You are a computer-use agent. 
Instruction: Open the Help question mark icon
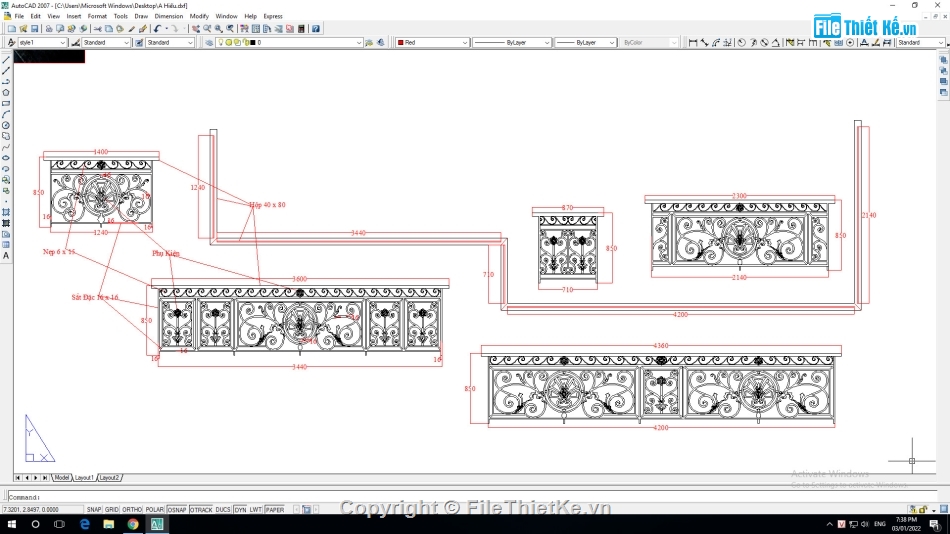(x=316, y=28)
